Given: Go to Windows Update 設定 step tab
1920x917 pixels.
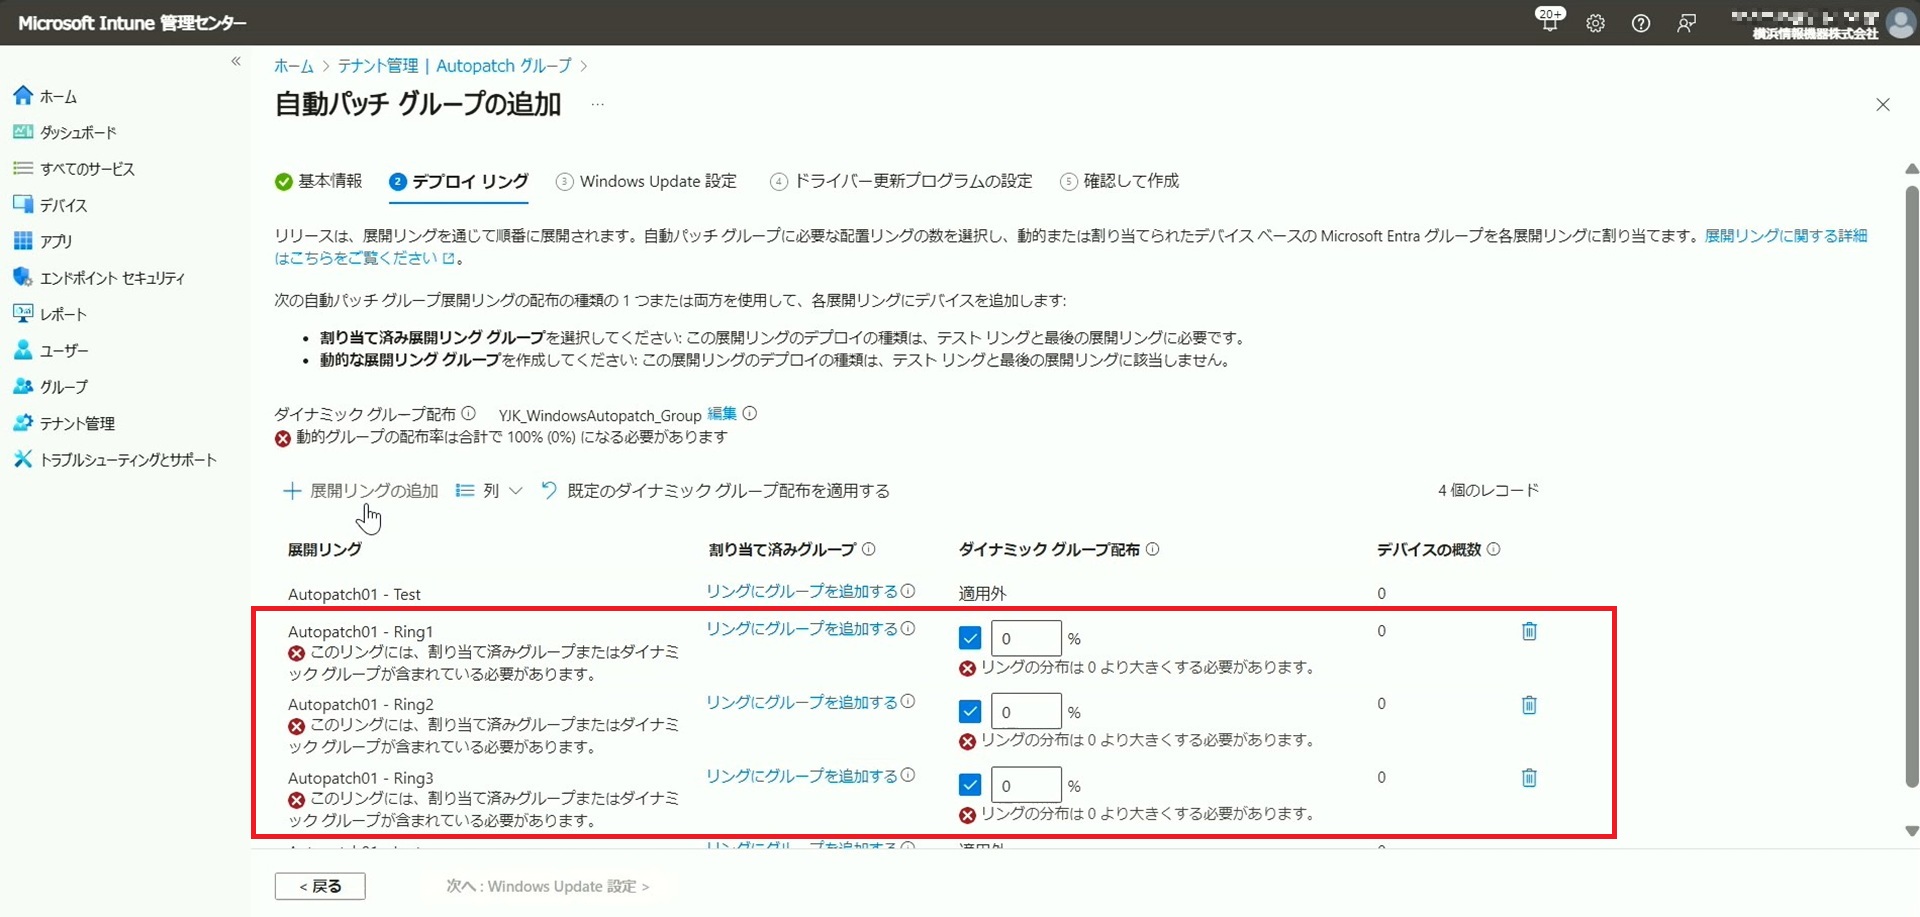Looking at the screenshot, I should pyautogui.click(x=647, y=181).
